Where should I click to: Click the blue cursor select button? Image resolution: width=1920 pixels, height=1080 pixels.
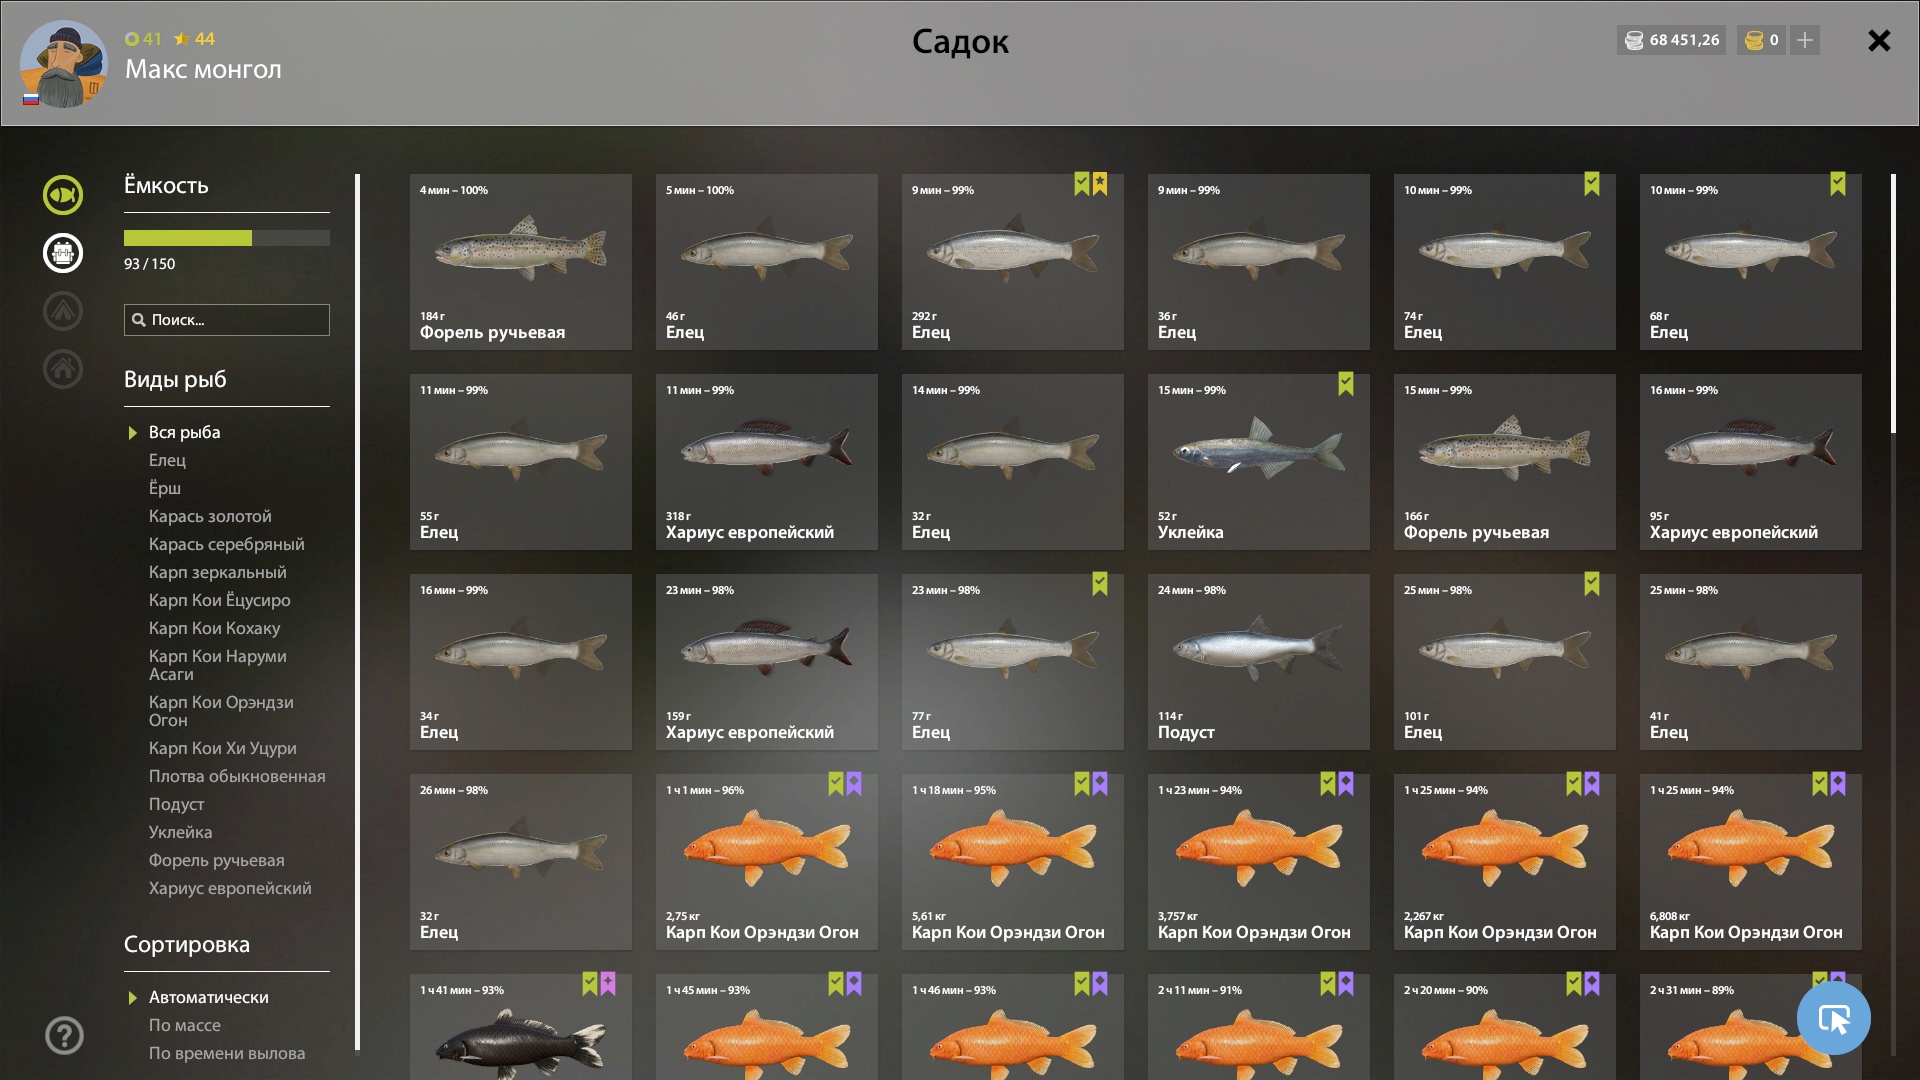[1834, 1018]
